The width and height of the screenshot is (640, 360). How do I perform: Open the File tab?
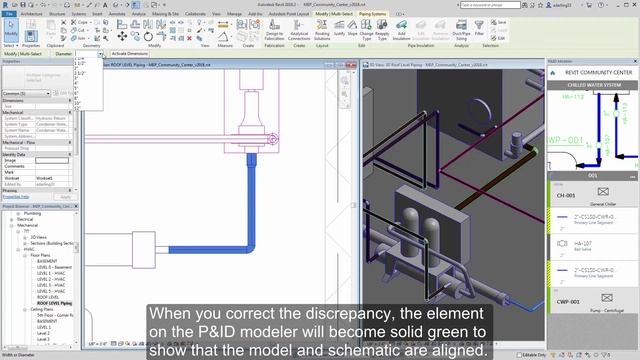click(x=9, y=13)
